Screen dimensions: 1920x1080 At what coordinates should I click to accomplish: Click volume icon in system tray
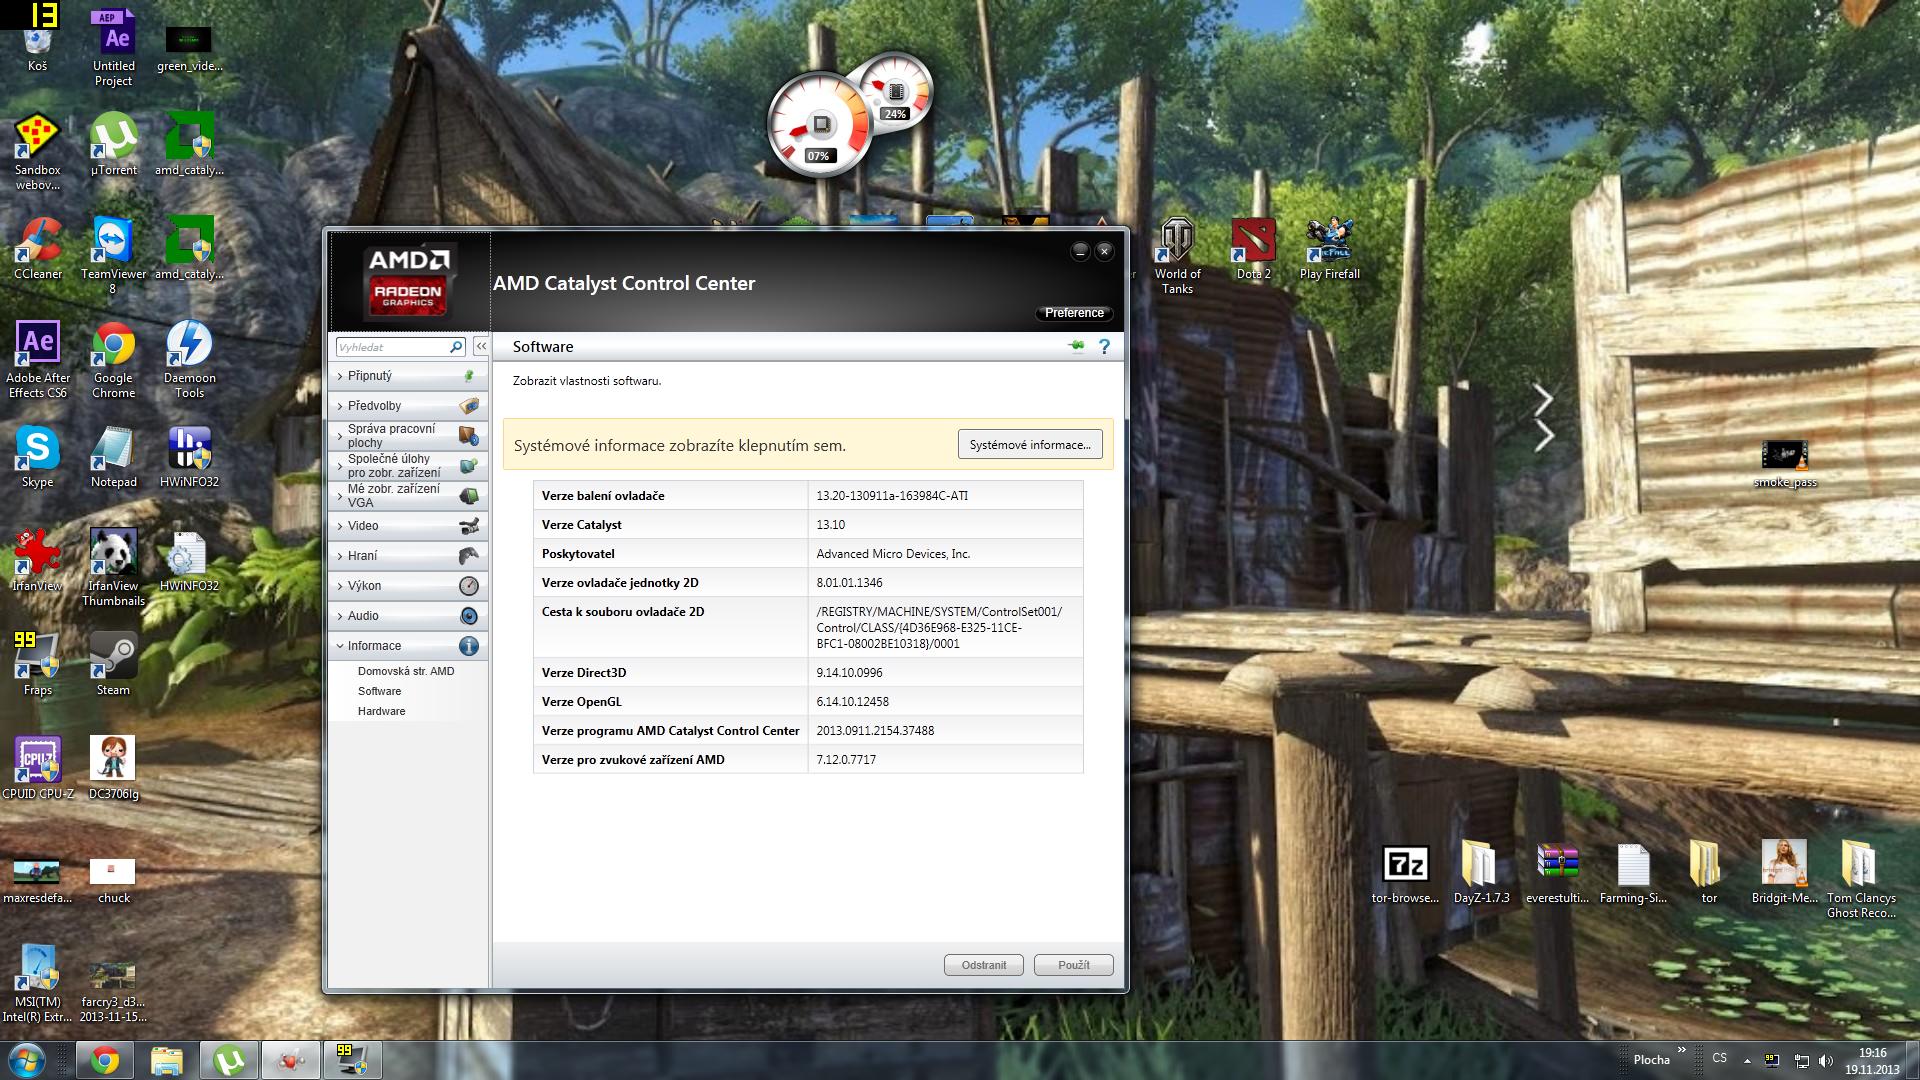pos(1825,1060)
